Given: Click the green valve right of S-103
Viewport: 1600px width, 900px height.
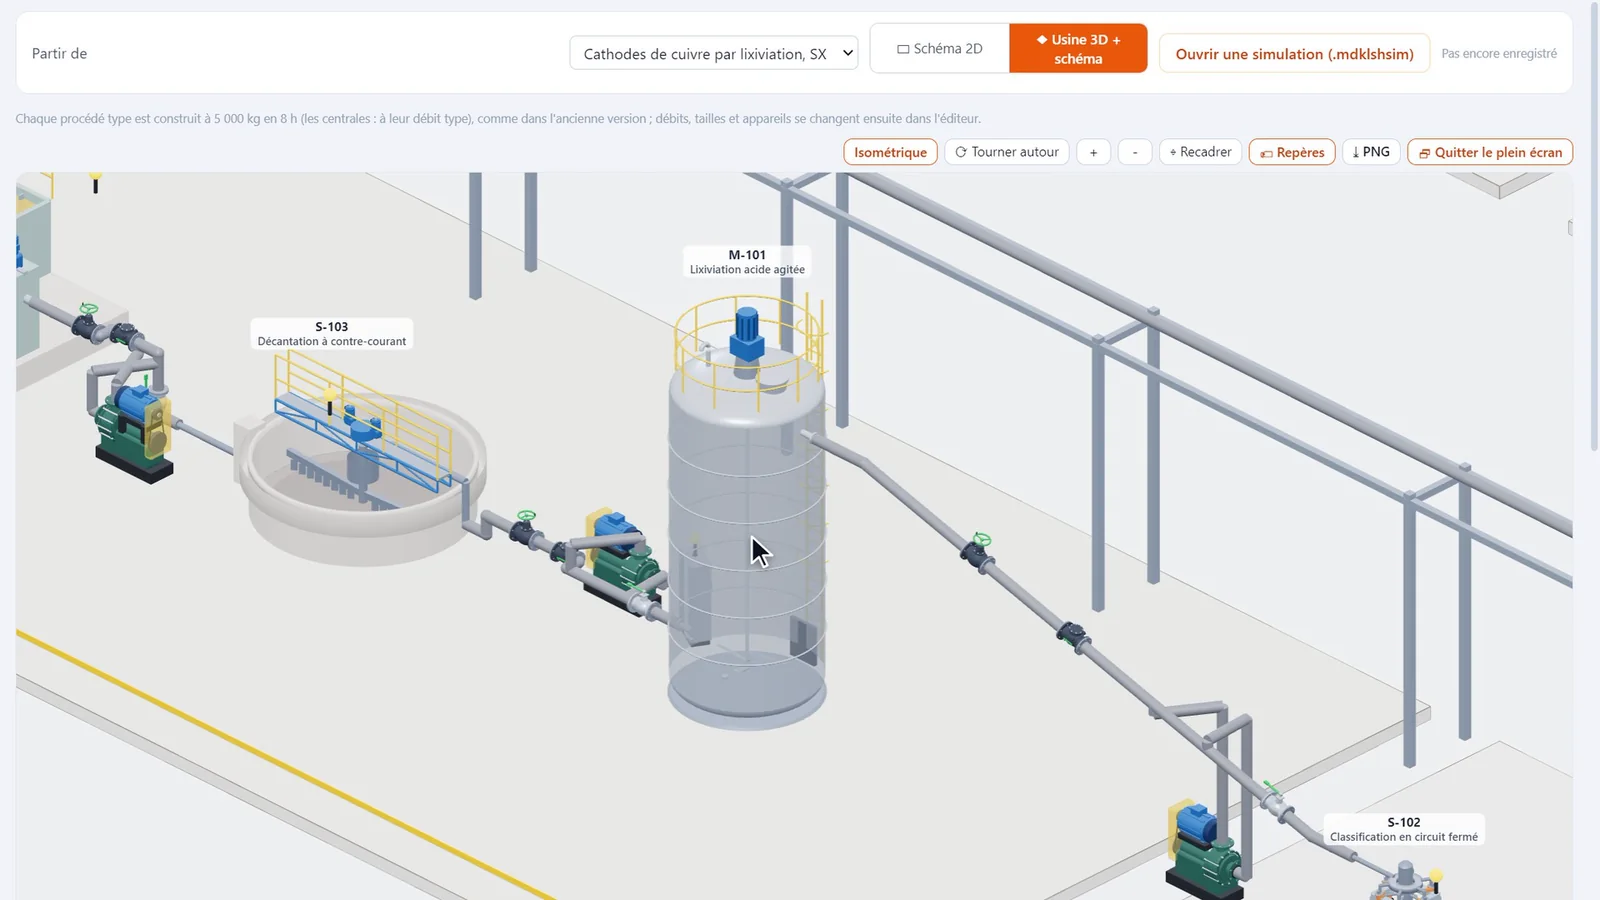Looking at the screenshot, I should (x=525, y=527).
